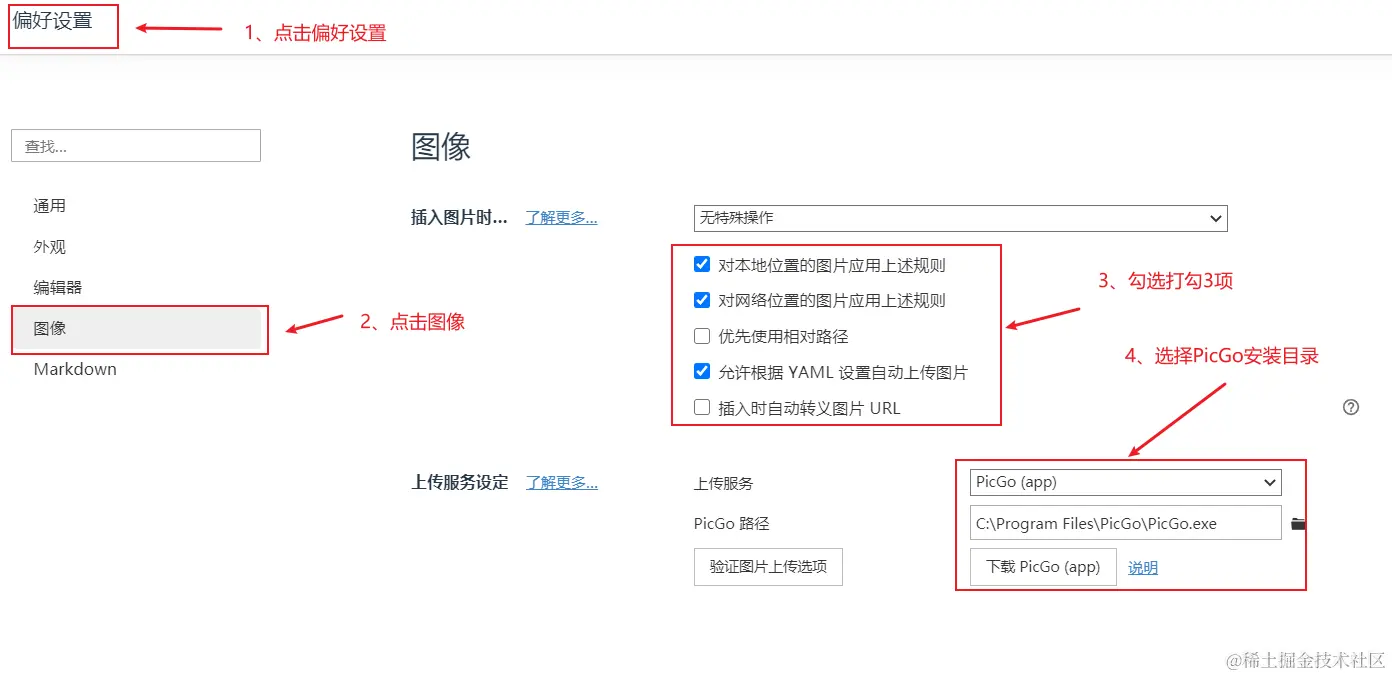Click the 上传服务 label
This screenshot has width=1392, height=677.
click(x=724, y=483)
